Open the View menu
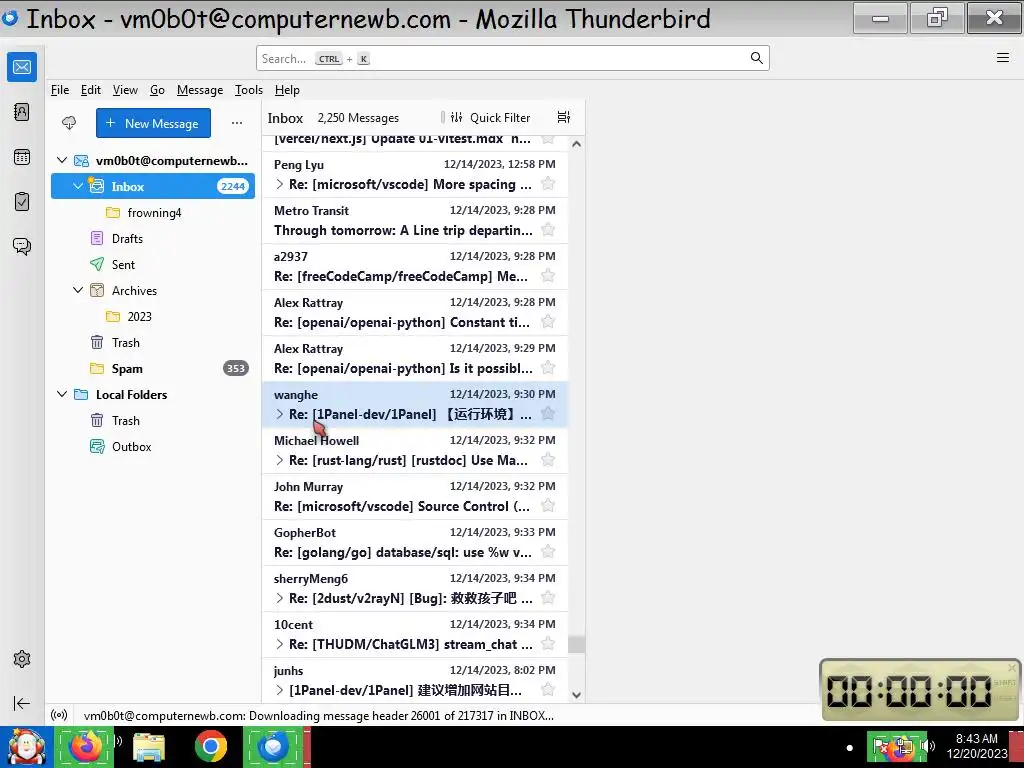This screenshot has width=1024, height=768. point(125,90)
